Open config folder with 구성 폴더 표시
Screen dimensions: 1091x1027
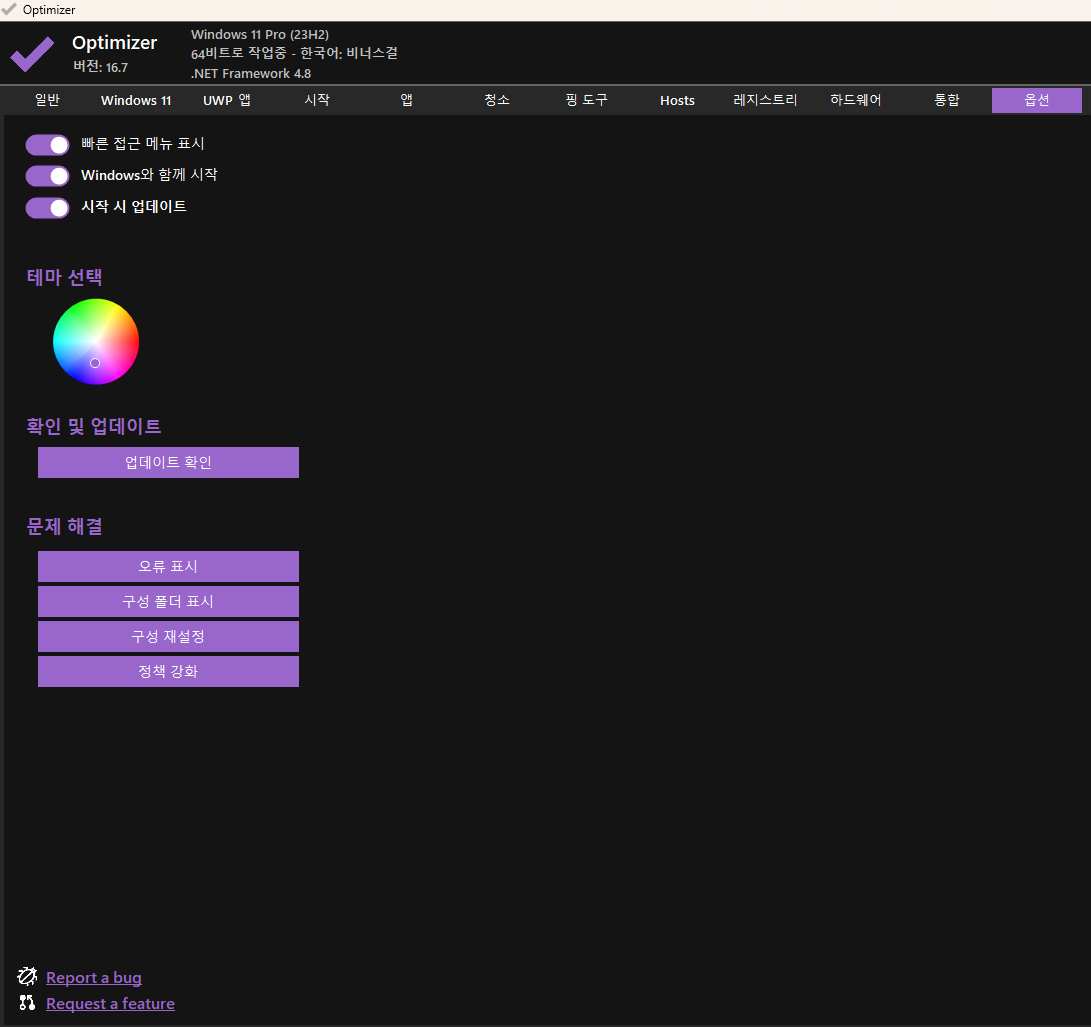168,601
